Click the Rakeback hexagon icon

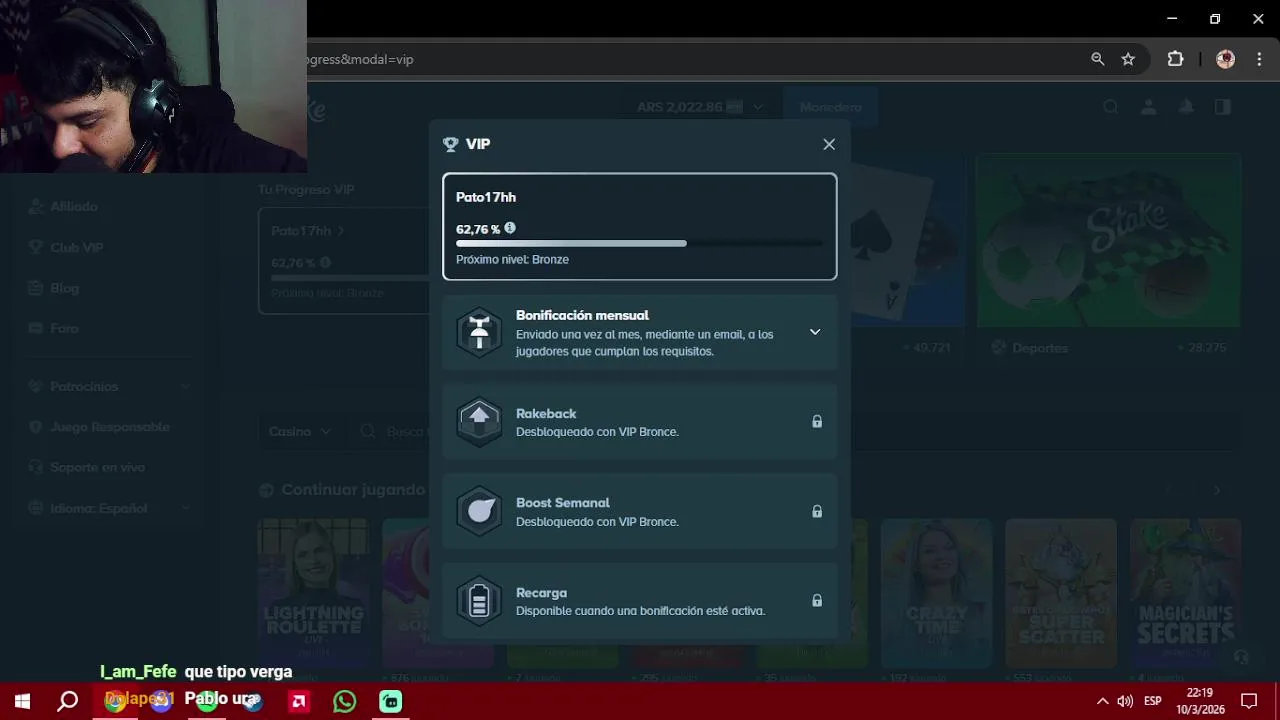479,422
